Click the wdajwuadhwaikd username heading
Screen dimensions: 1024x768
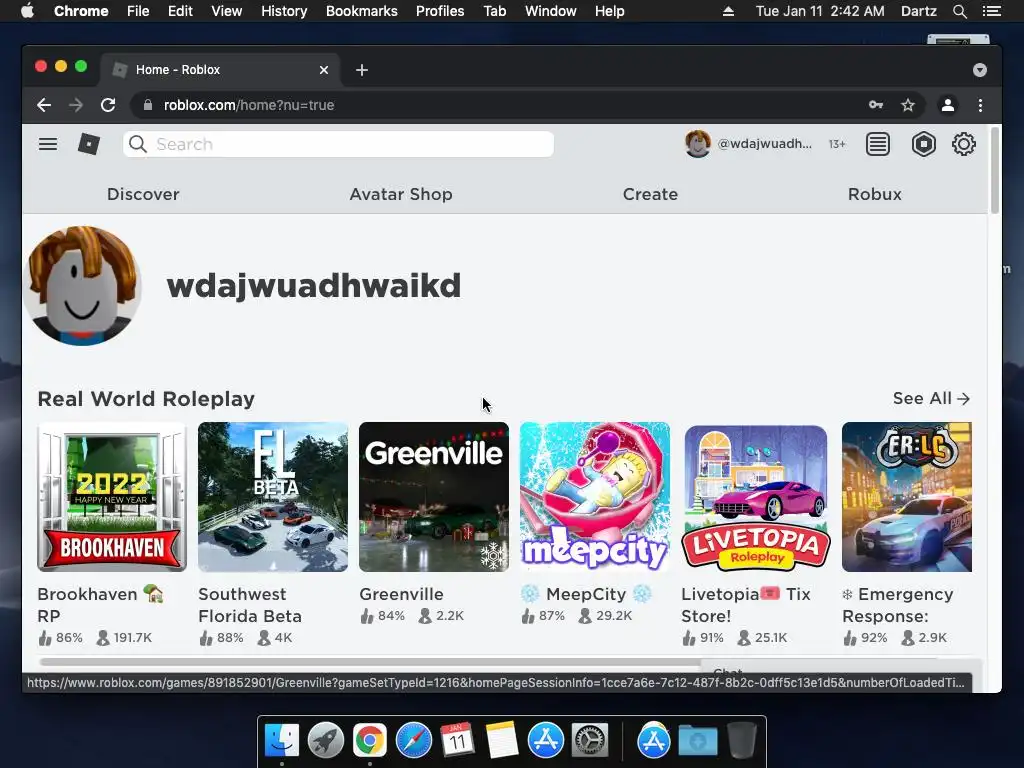[313, 286]
